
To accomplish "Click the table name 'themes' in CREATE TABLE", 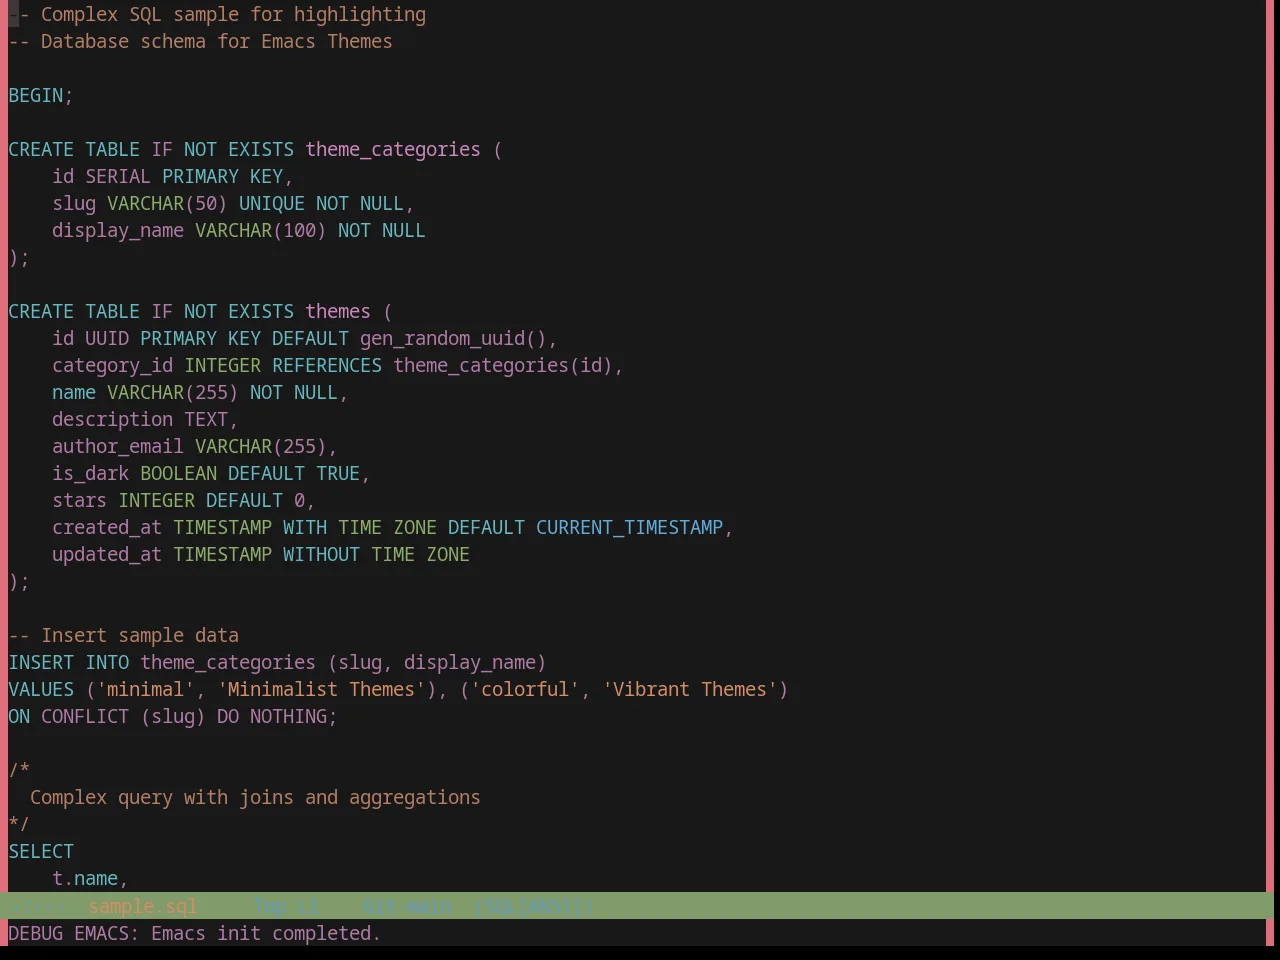I will click(x=338, y=311).
